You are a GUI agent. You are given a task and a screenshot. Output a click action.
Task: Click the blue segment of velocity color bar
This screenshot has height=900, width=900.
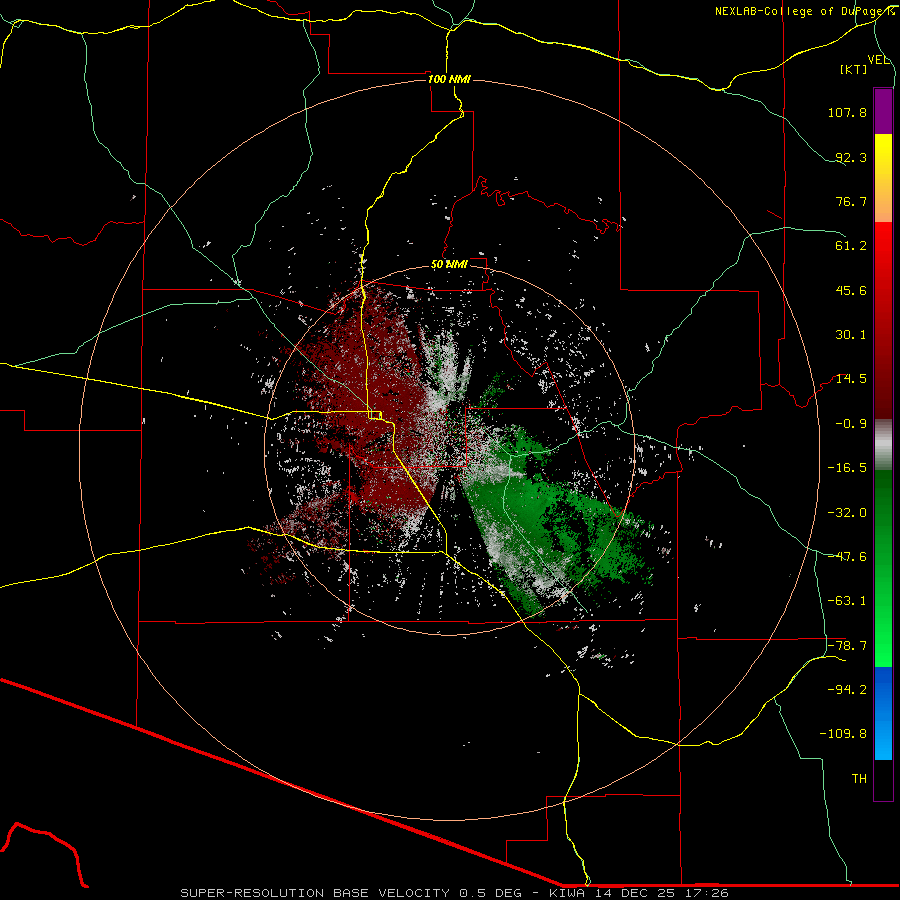(x=883, y=713)
